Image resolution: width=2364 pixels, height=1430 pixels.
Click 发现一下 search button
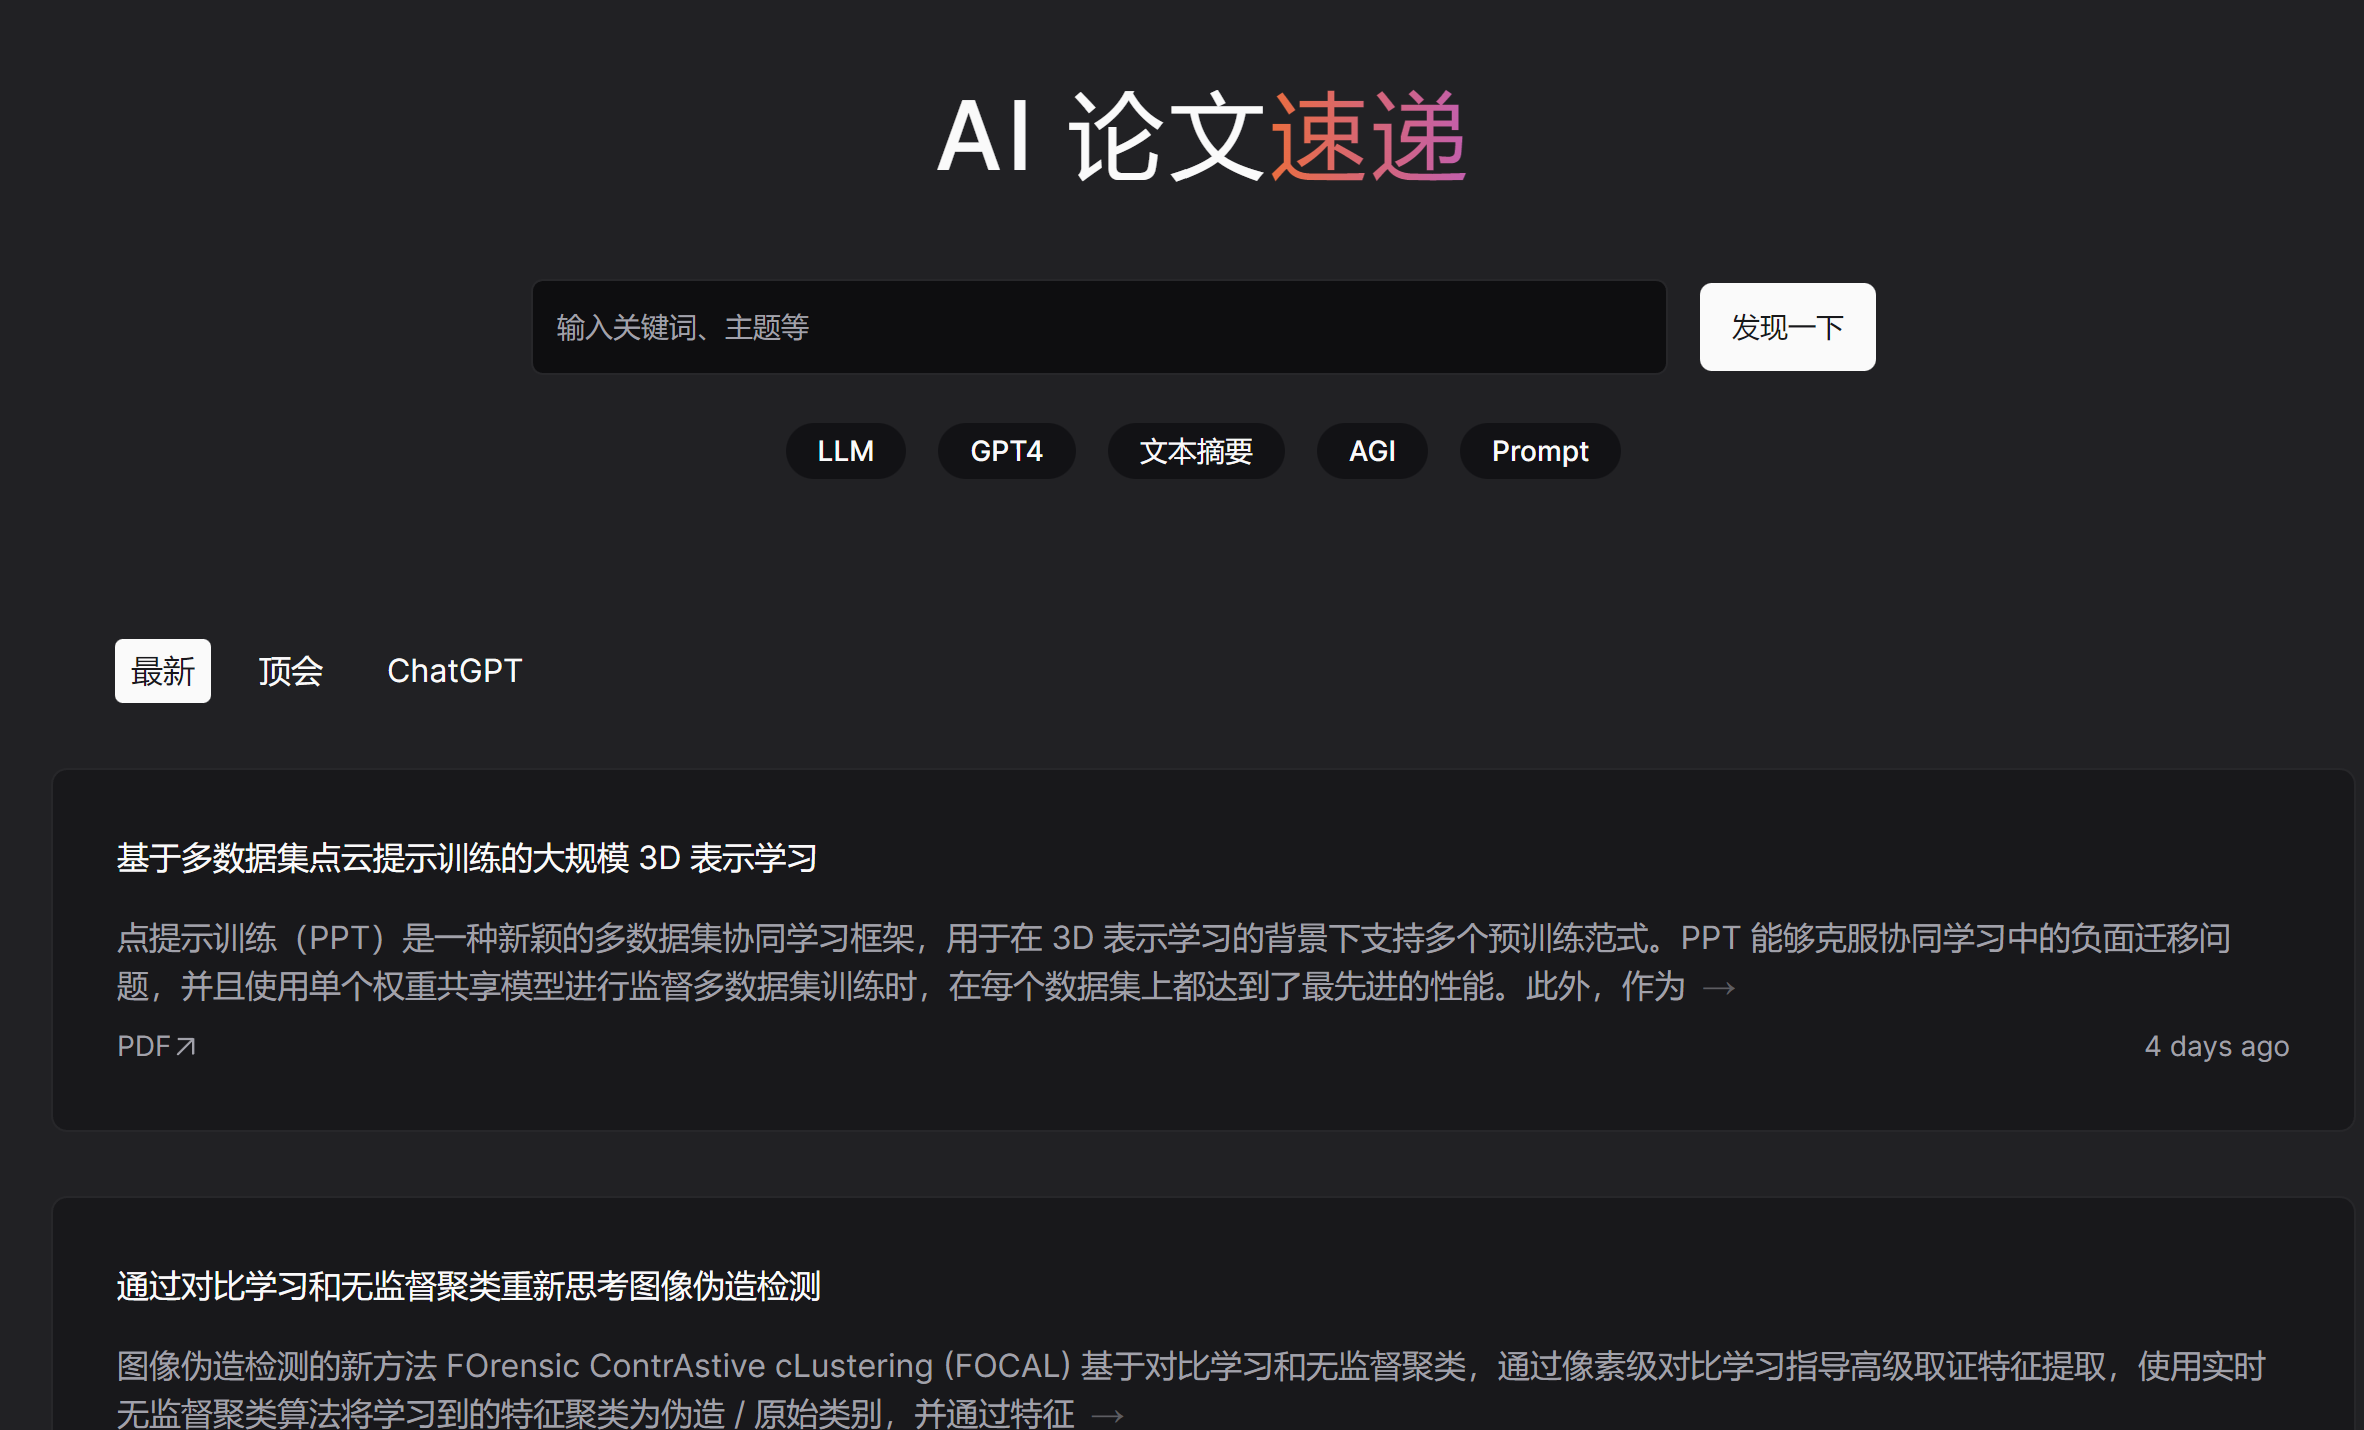tap(1787, 326)
